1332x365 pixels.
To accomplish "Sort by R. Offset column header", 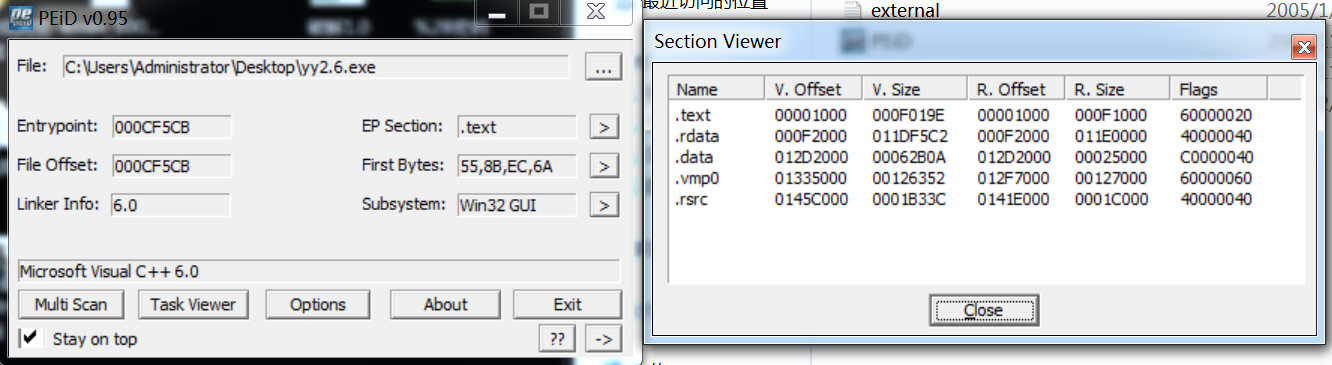I will (x=1015, y=89).
